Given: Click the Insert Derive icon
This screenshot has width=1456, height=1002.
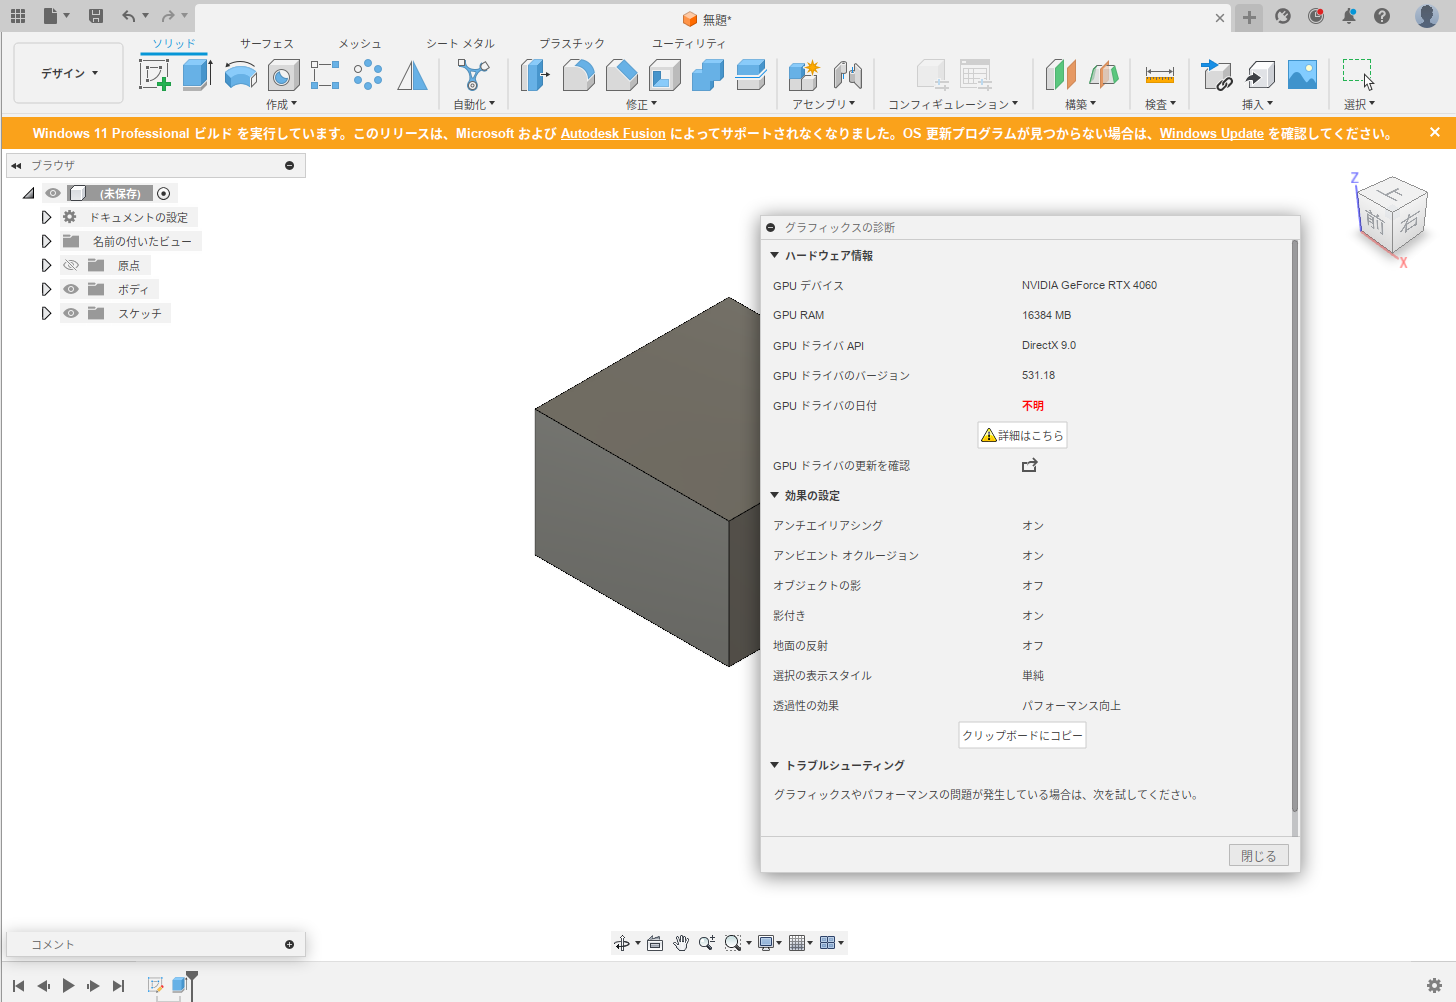Looking at the screenshot, I should (1216, 75).
